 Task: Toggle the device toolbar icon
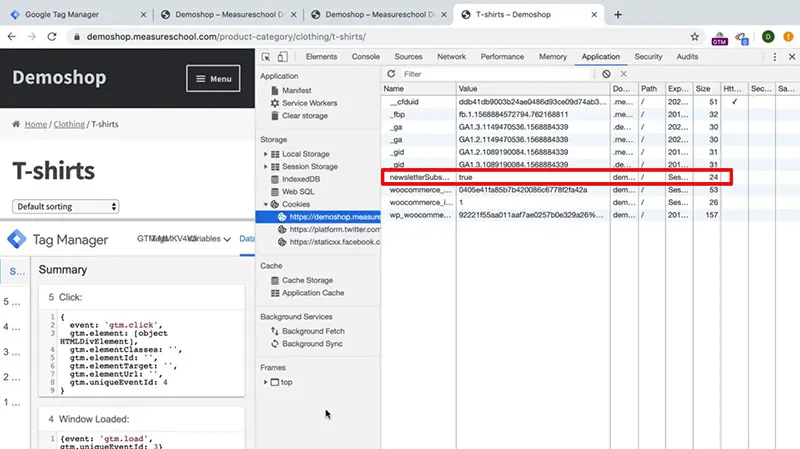tap(283, 57)
